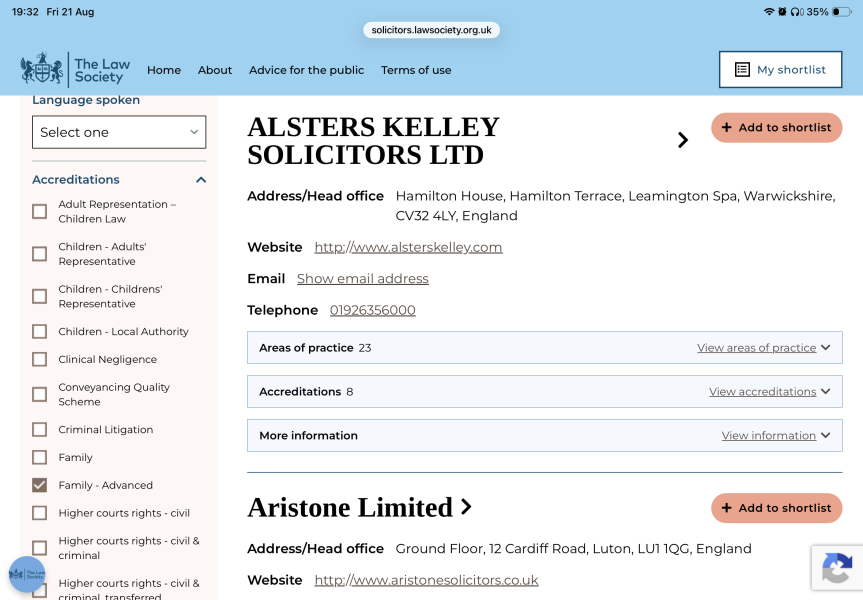Click the chevron arrow beside Aristone Limited
863x600 pixels.
(466, 506)
